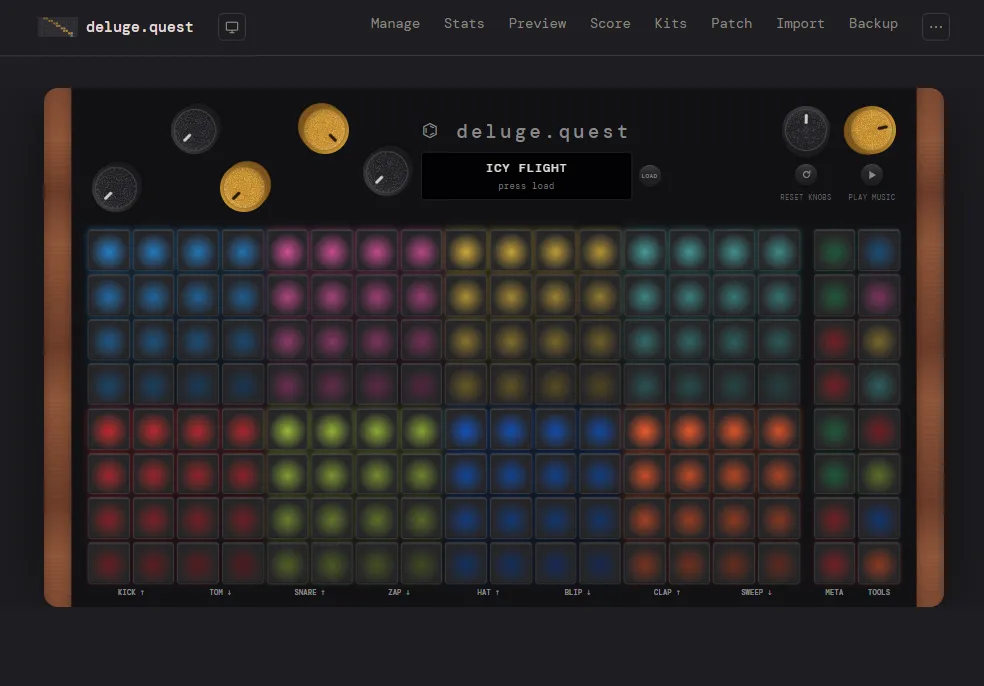Go to the Stats page
The height and width of the screenshot is (686, 984).
click(464, 23)
